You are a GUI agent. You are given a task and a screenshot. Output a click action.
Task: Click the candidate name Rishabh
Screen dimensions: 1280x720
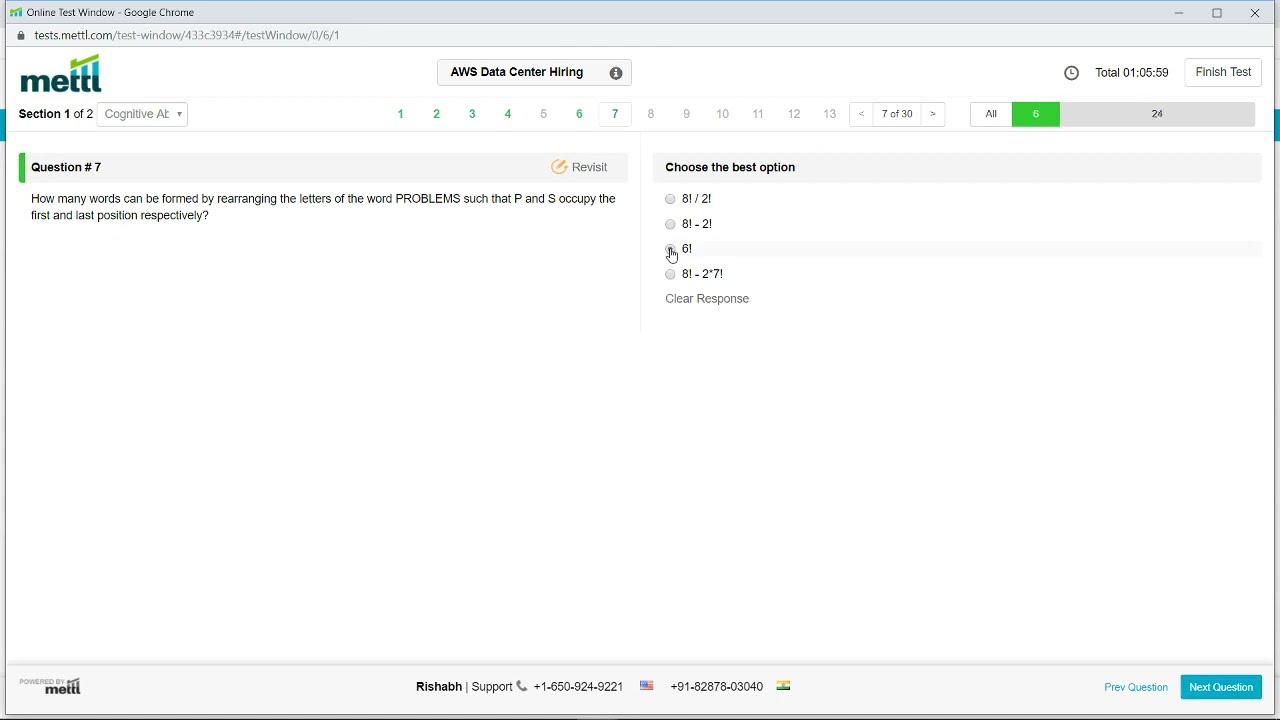[439, 687]
